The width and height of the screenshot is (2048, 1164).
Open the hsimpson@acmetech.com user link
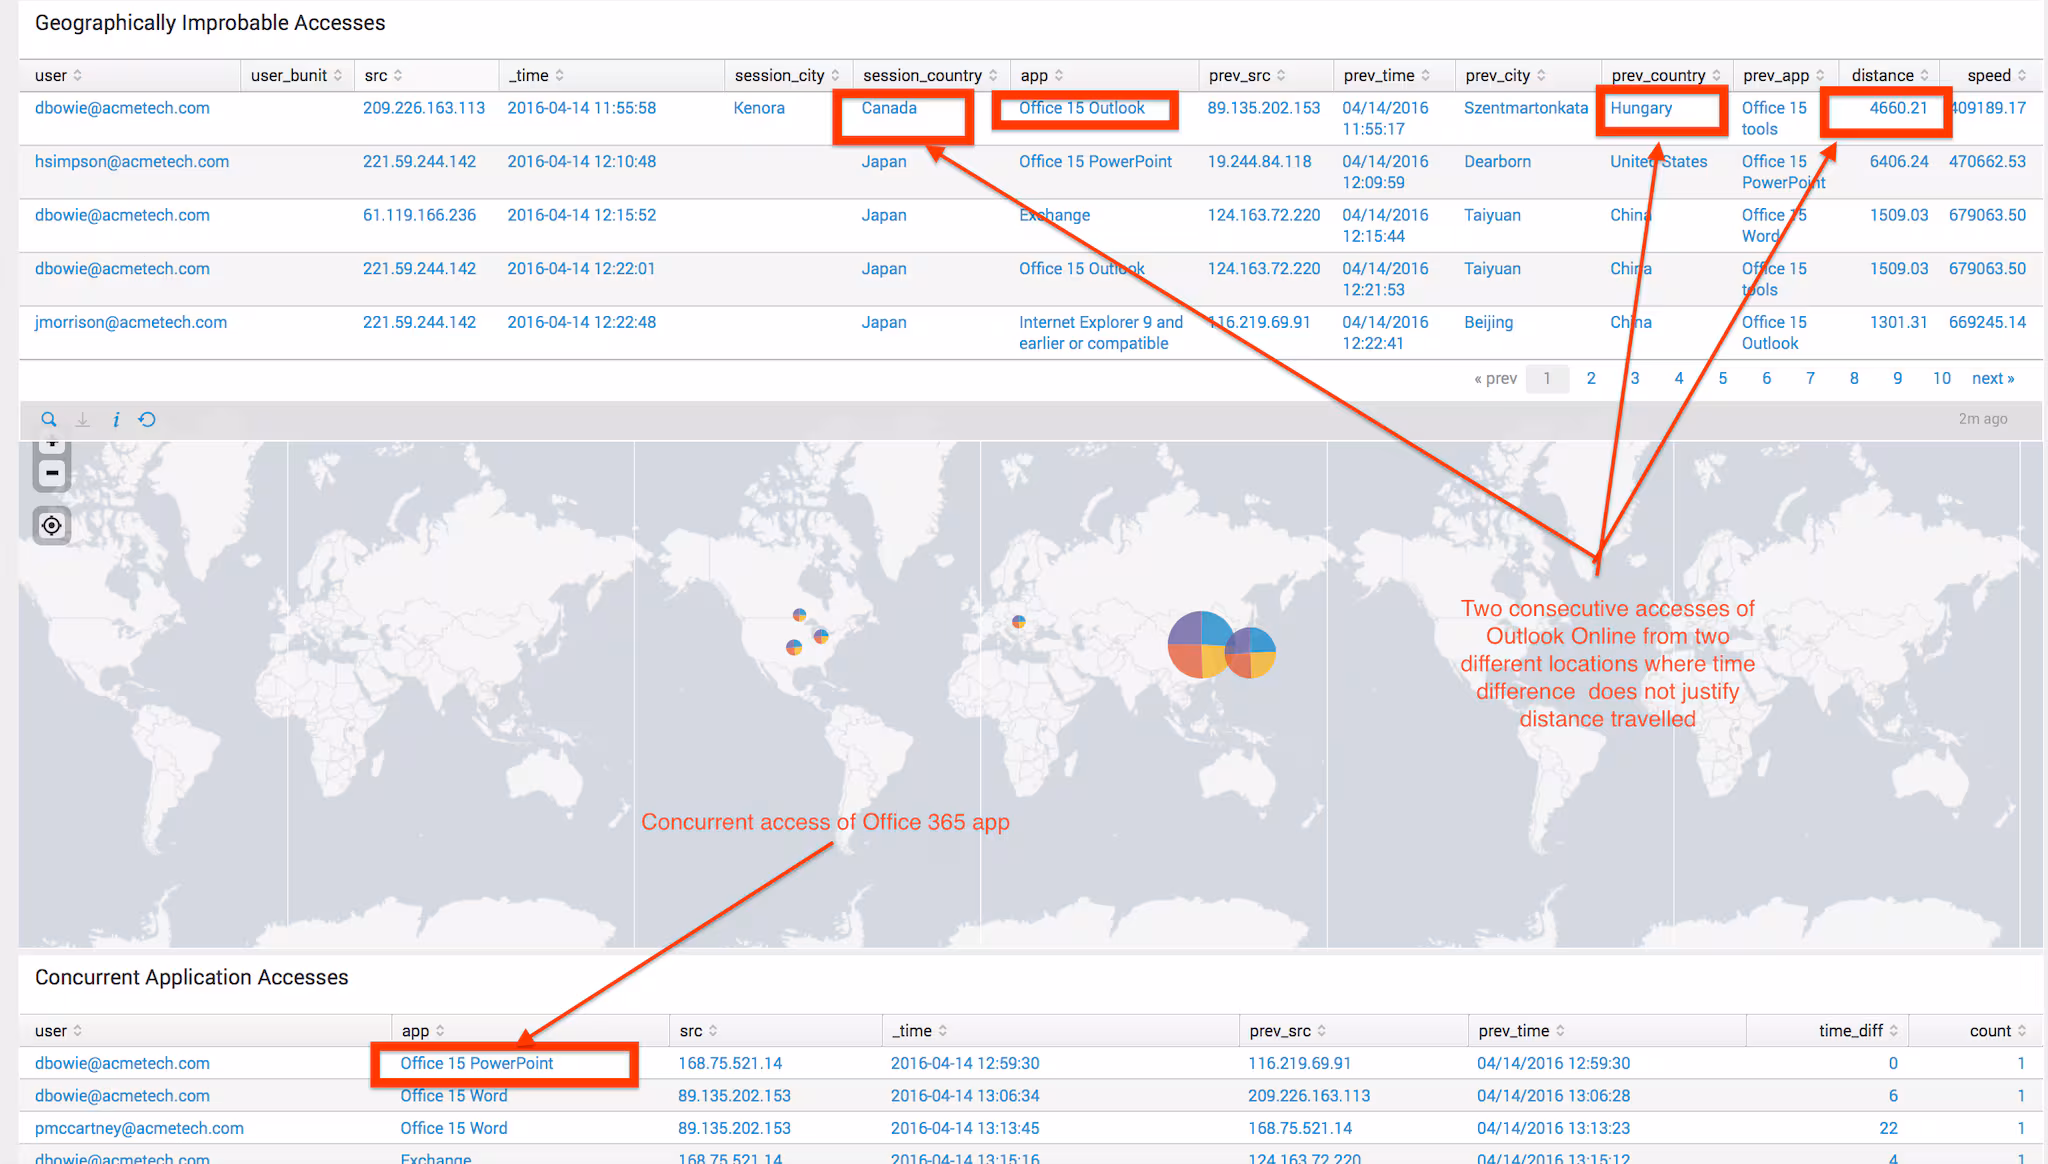point(132,161)
